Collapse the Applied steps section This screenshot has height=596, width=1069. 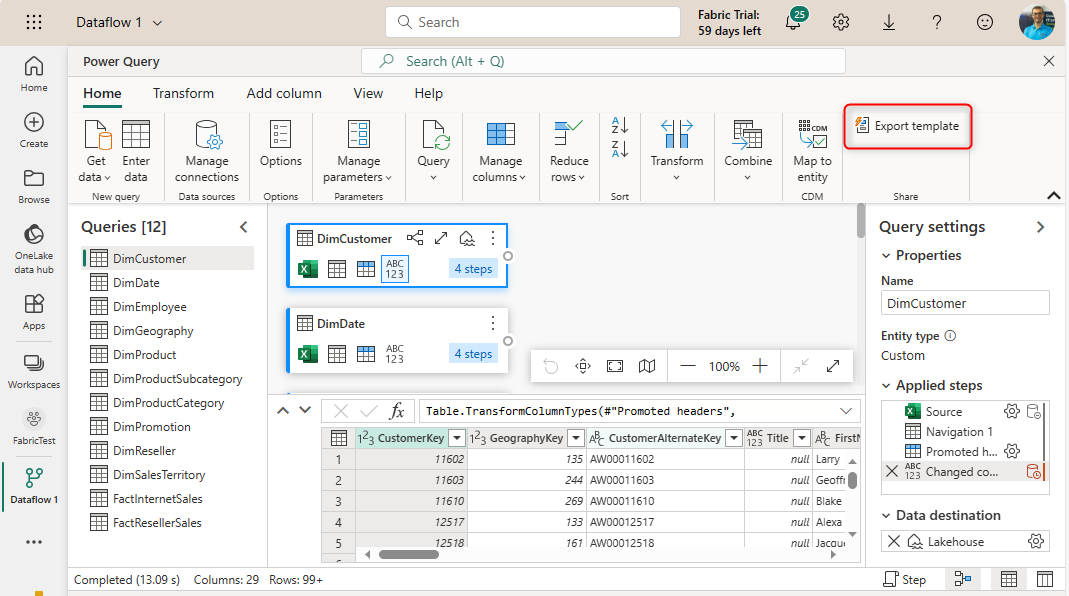pos(886,385)
